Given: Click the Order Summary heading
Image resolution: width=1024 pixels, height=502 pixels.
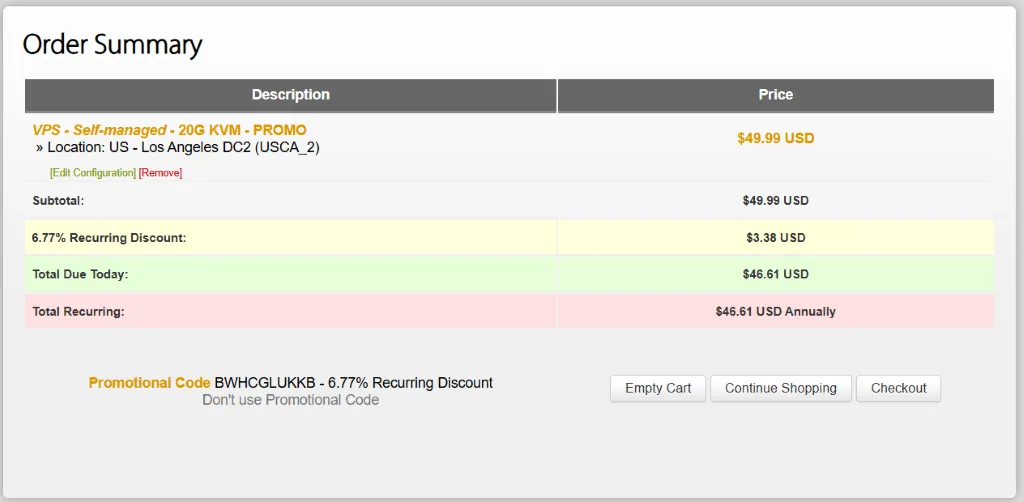Looking at the screenshot, I should click(112, 45).
